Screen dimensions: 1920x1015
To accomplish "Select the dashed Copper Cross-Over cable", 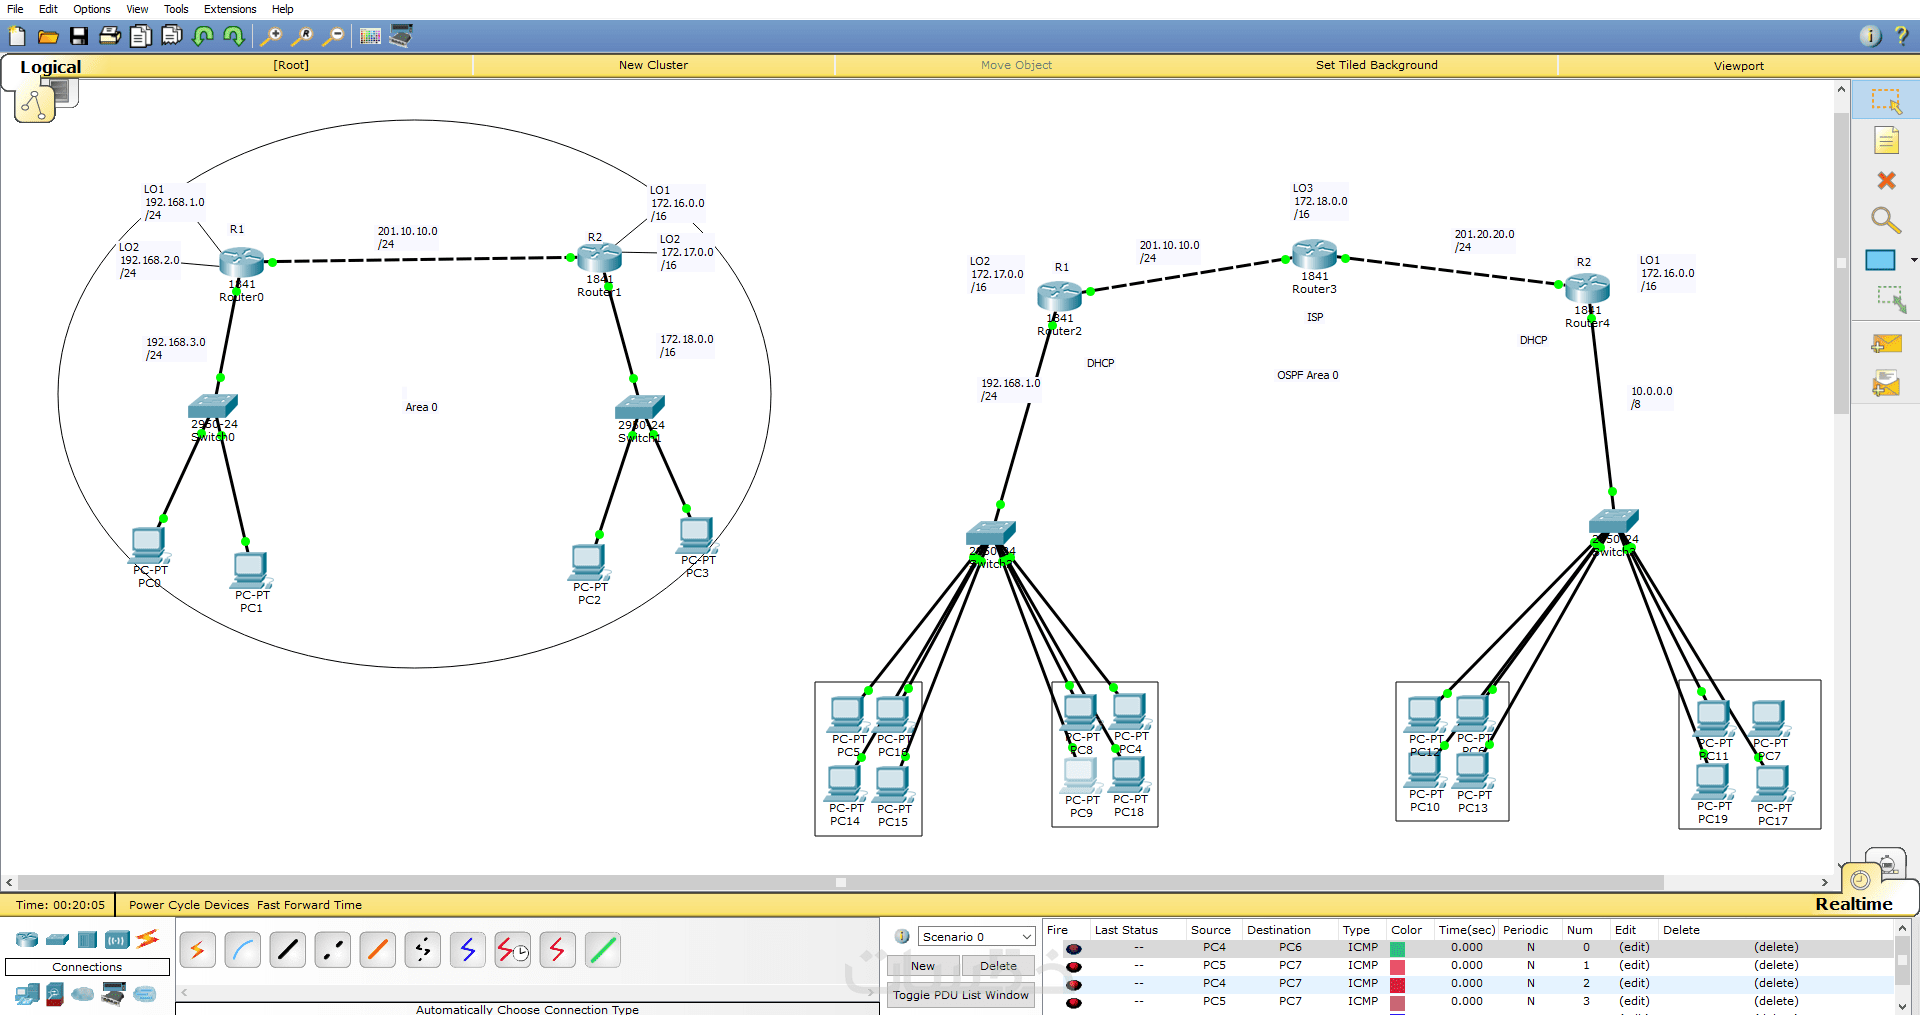I will click(333, 950).
